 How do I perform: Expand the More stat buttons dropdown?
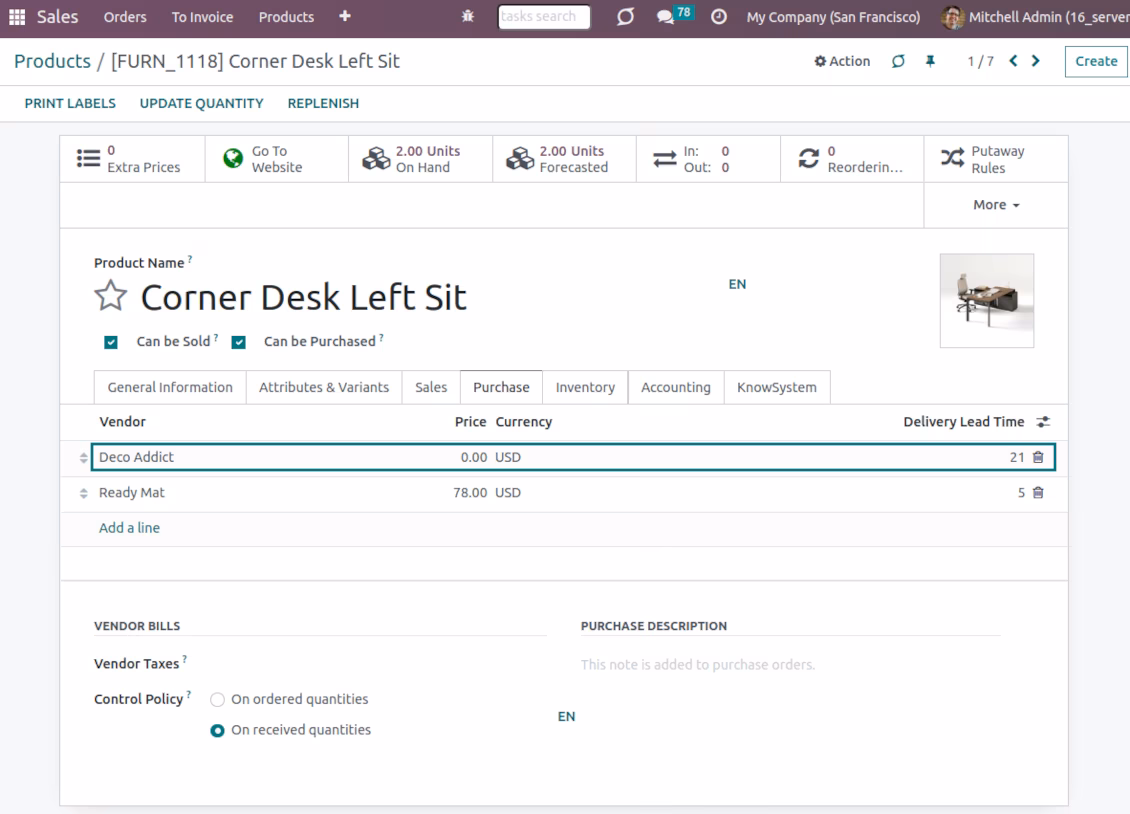click(x=996, y=205)
